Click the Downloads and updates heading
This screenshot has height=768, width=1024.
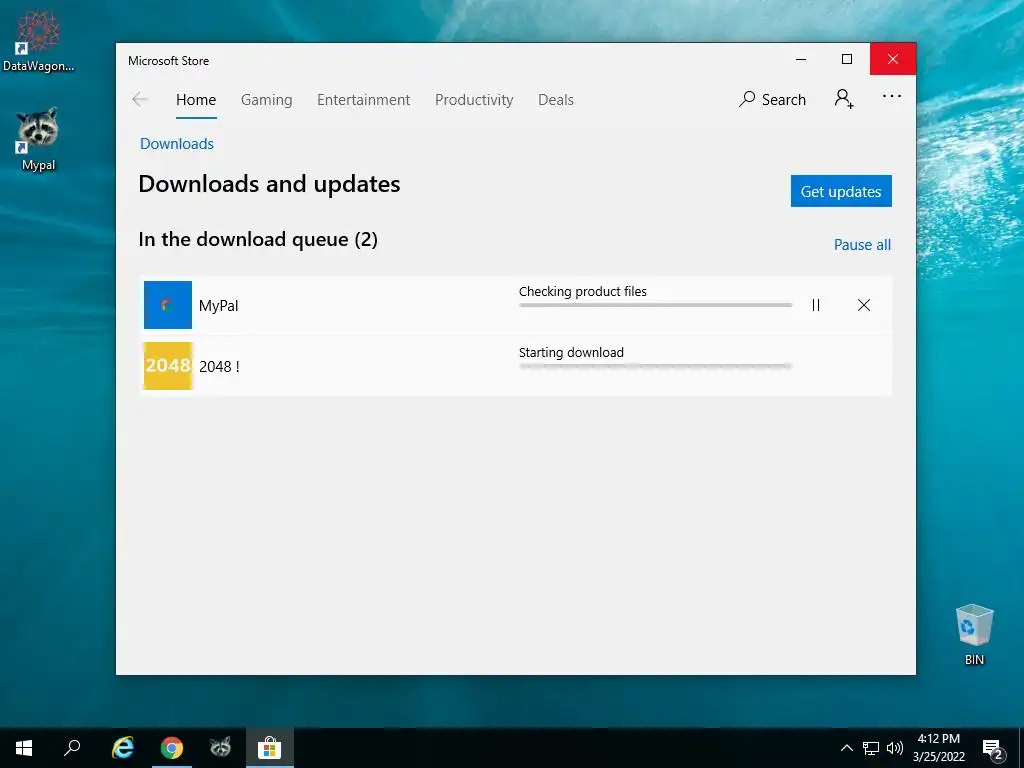[269, 184]
